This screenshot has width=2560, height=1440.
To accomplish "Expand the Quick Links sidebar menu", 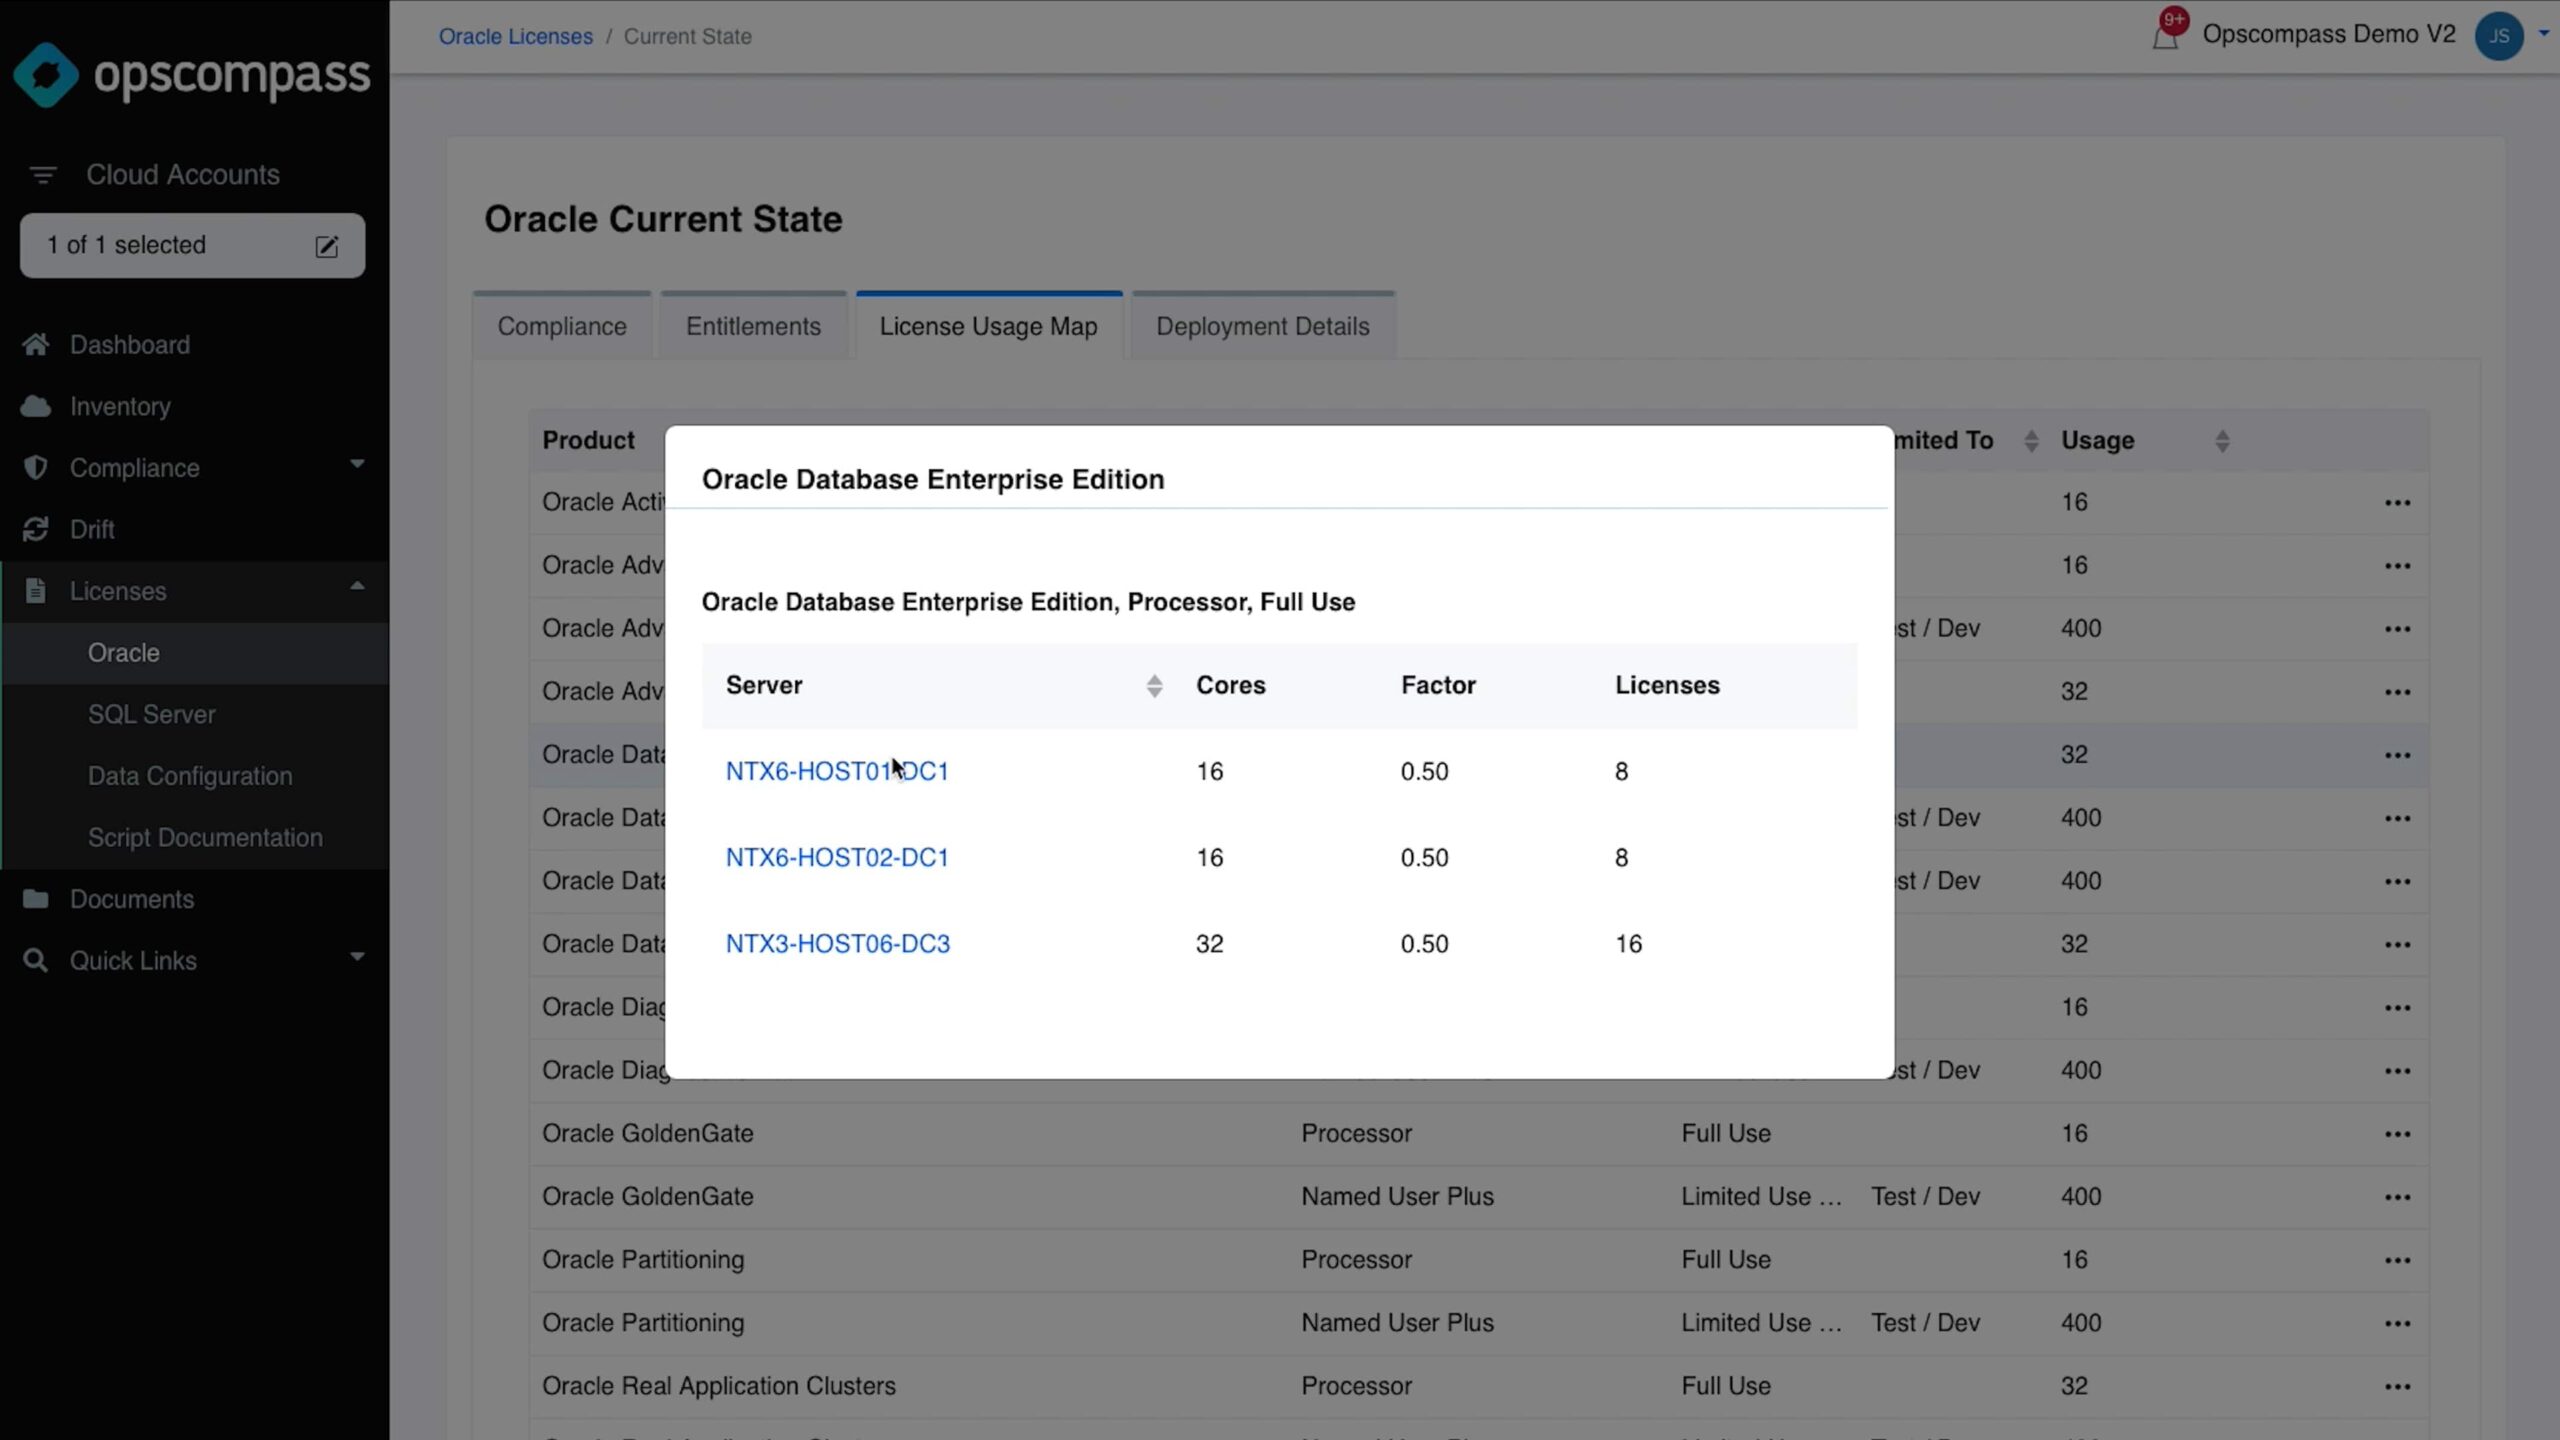I will (x=357, y=957).
